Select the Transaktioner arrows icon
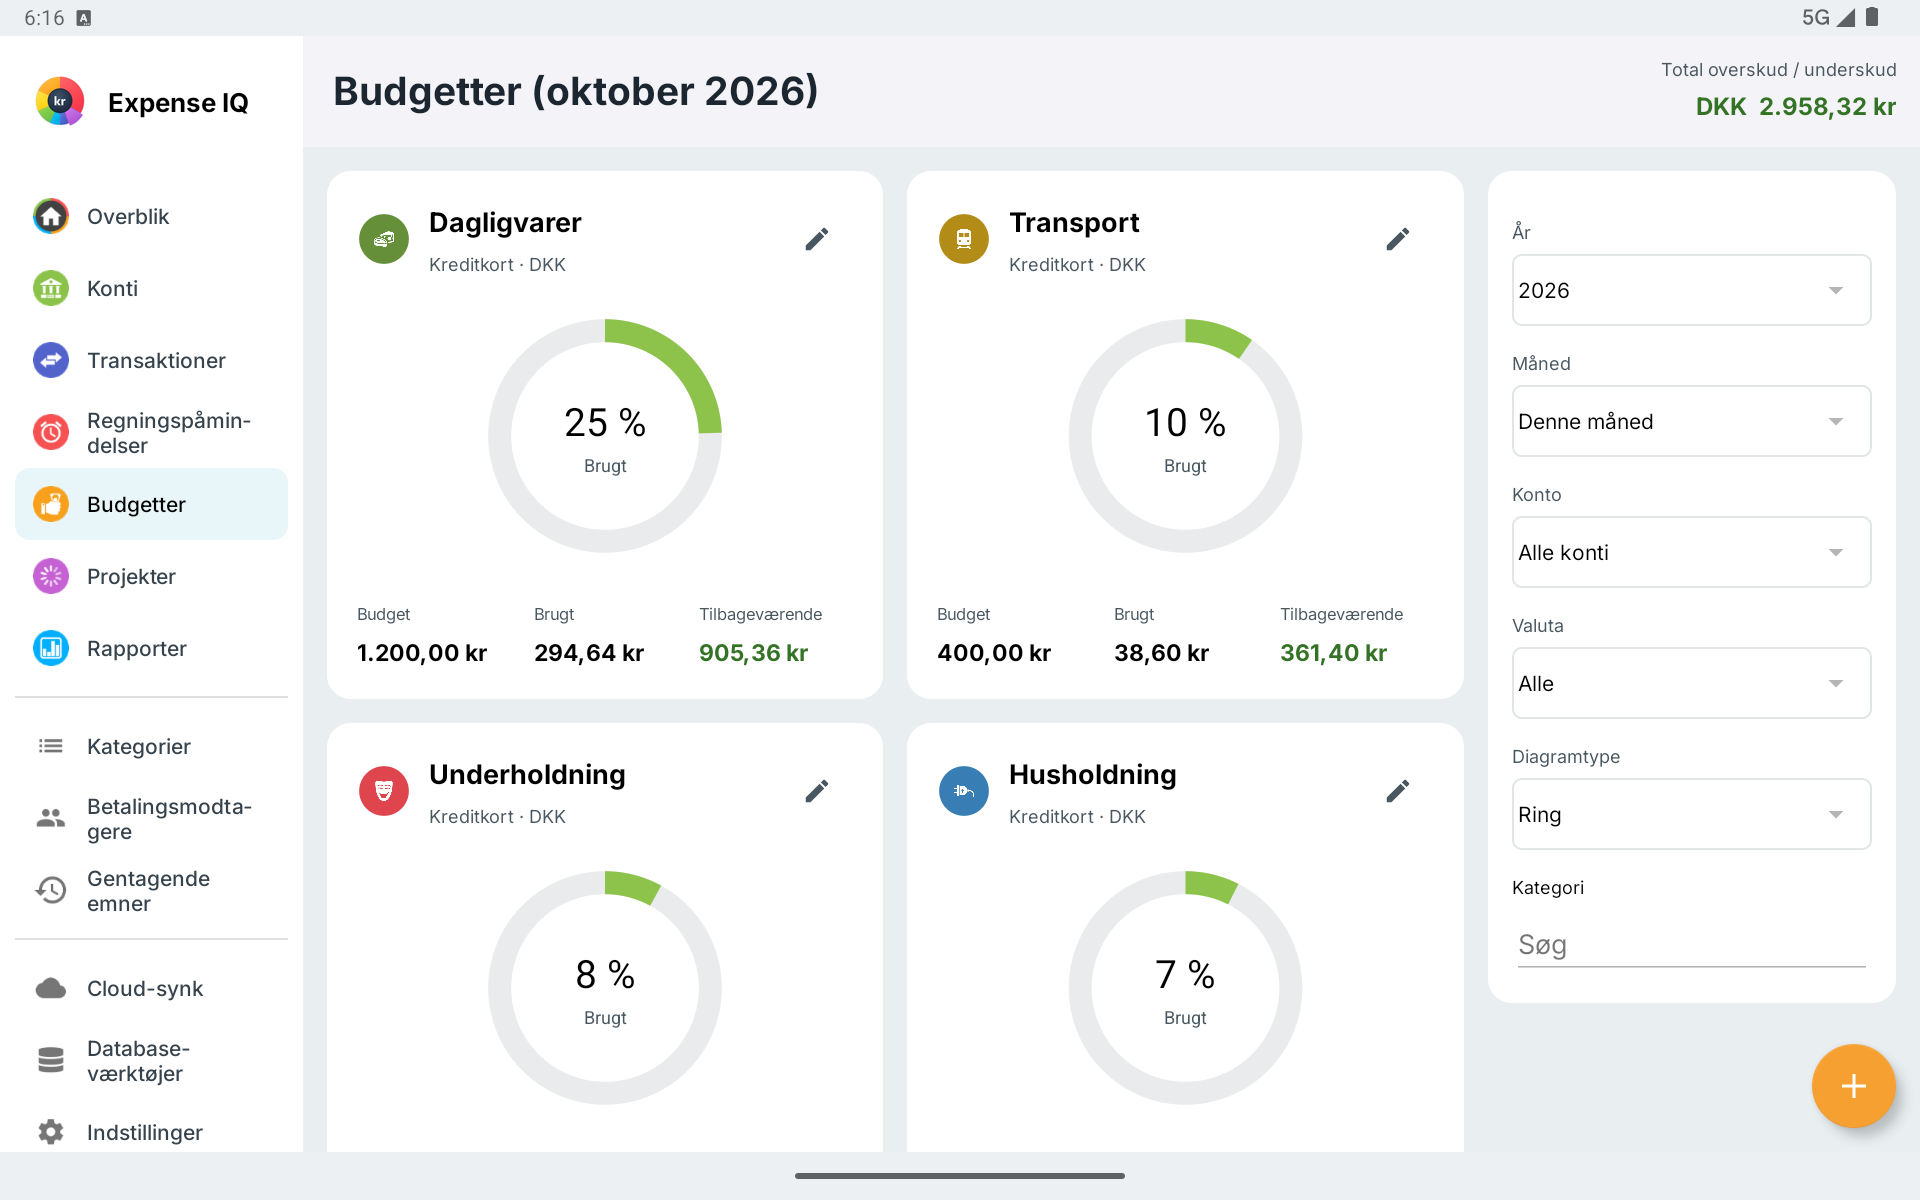 coord(51,360)
